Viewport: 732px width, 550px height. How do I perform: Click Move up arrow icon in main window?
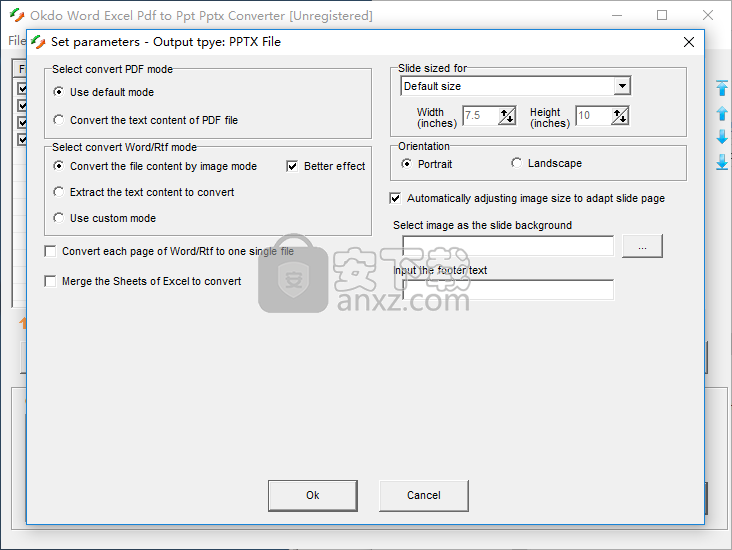tap(722, 113)
